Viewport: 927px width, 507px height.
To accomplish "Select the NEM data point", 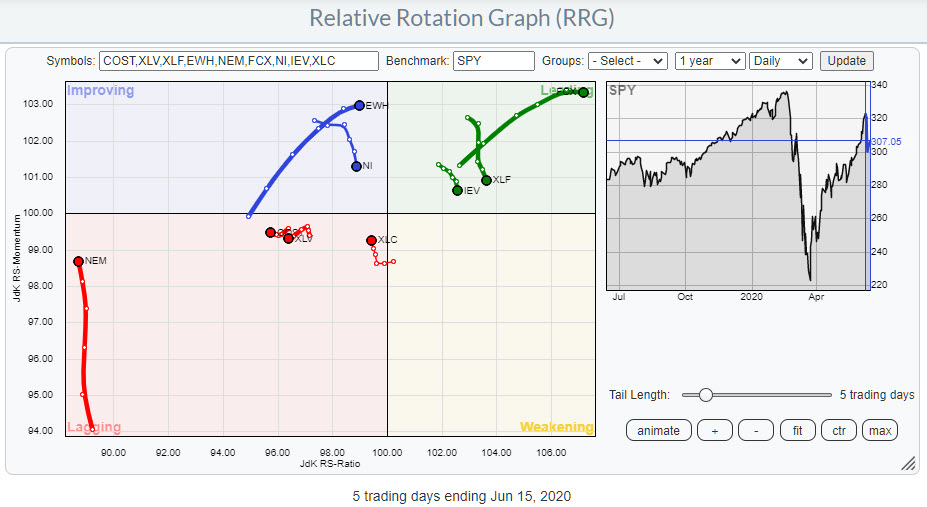I will pos(78,261).
